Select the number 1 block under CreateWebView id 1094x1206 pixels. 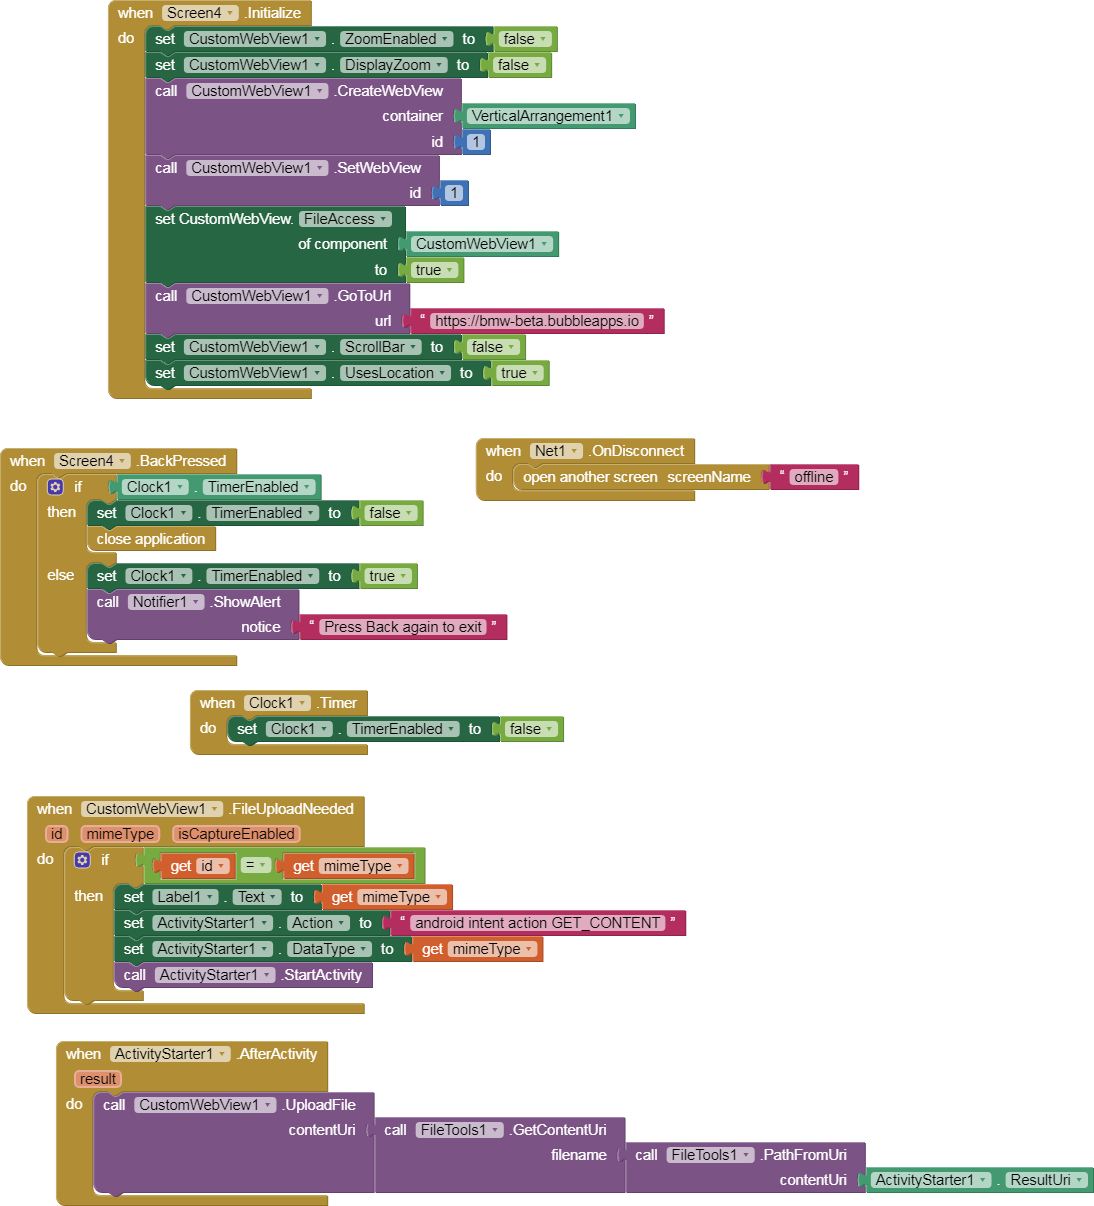click(x=476, y=142)
